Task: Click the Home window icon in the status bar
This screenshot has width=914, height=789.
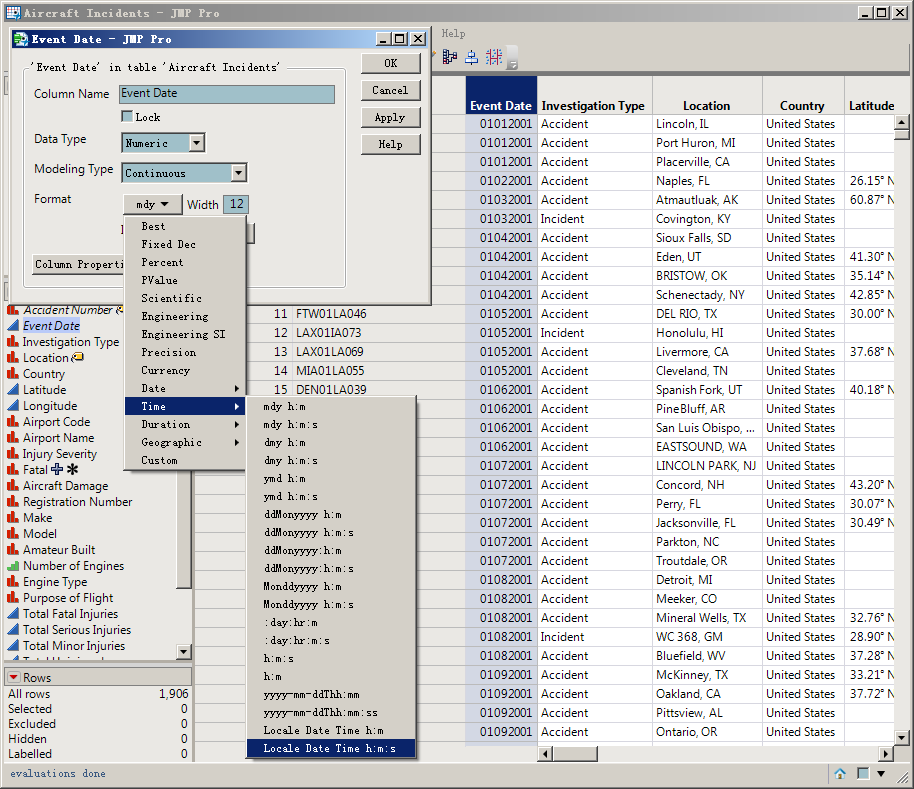Action: click(x=840, y=774)
